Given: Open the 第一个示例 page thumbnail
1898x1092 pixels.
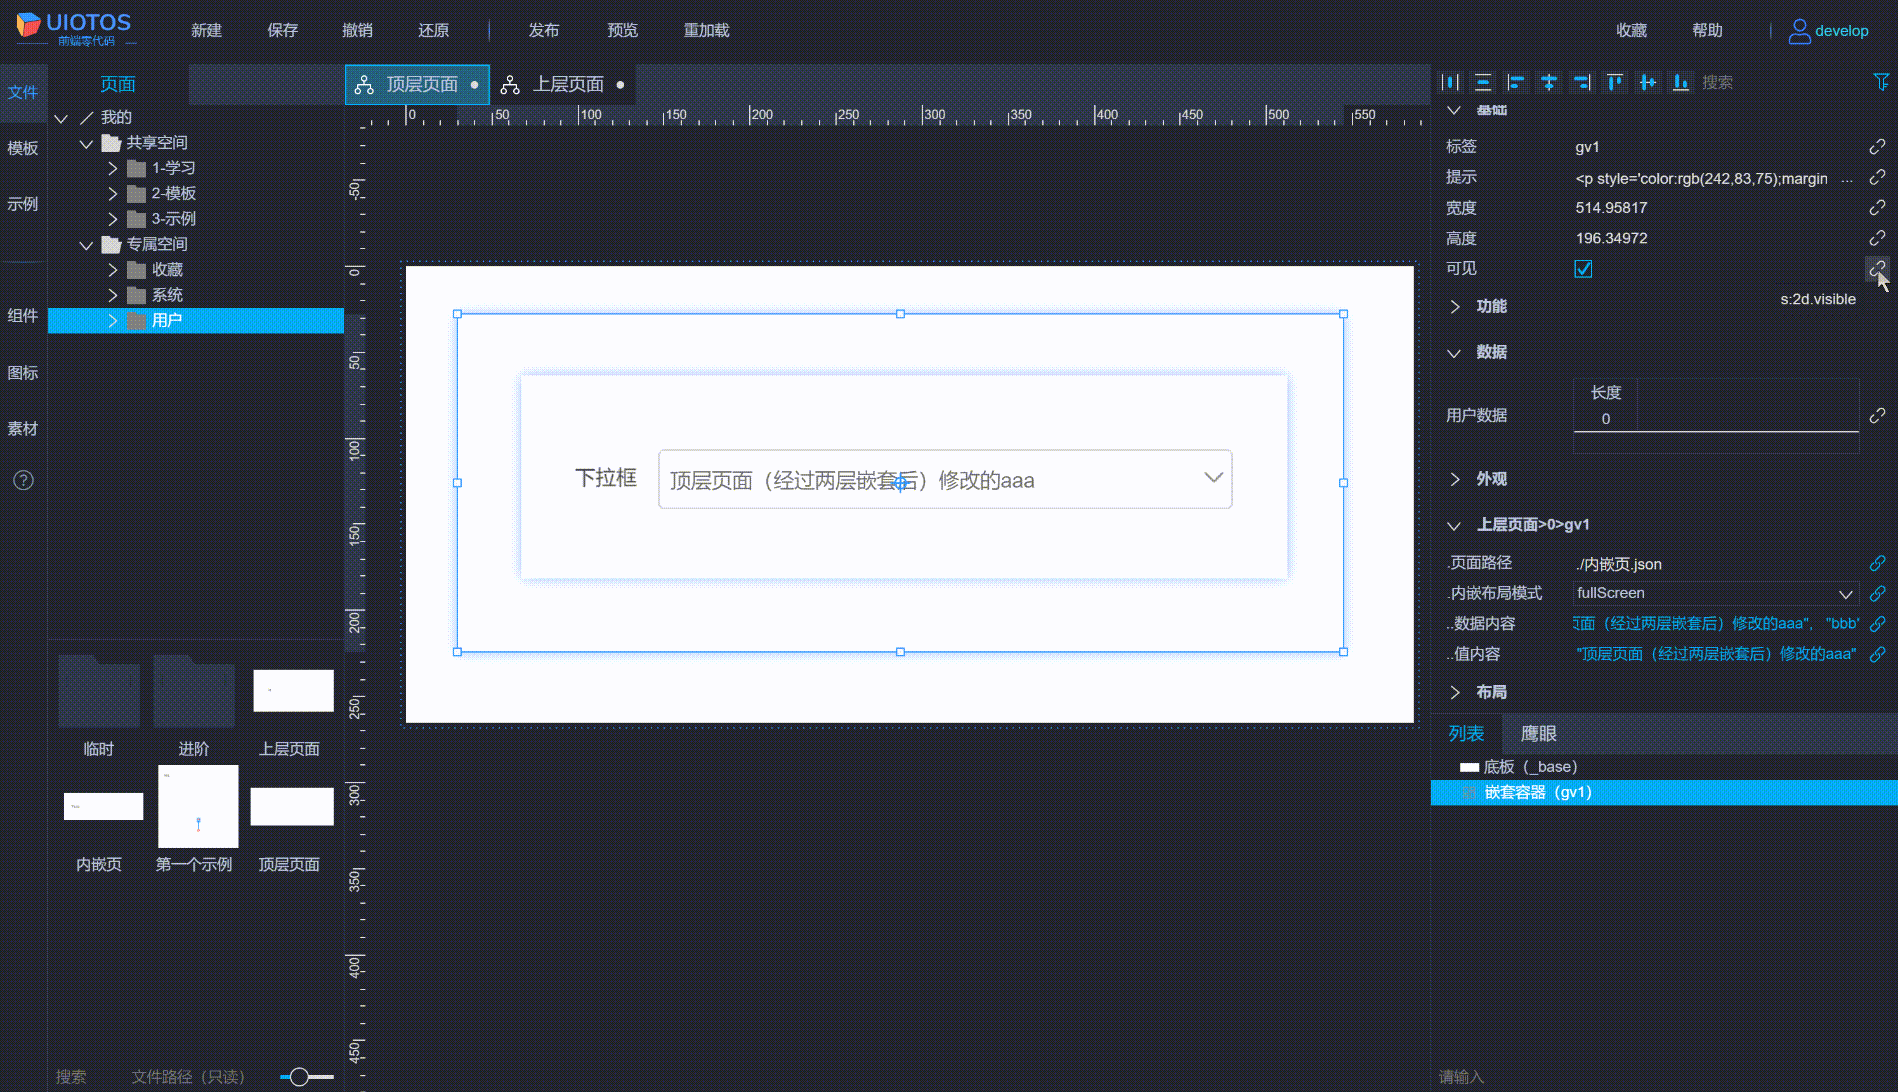Looking at the screenshot, I should click(x=198, y=807).
